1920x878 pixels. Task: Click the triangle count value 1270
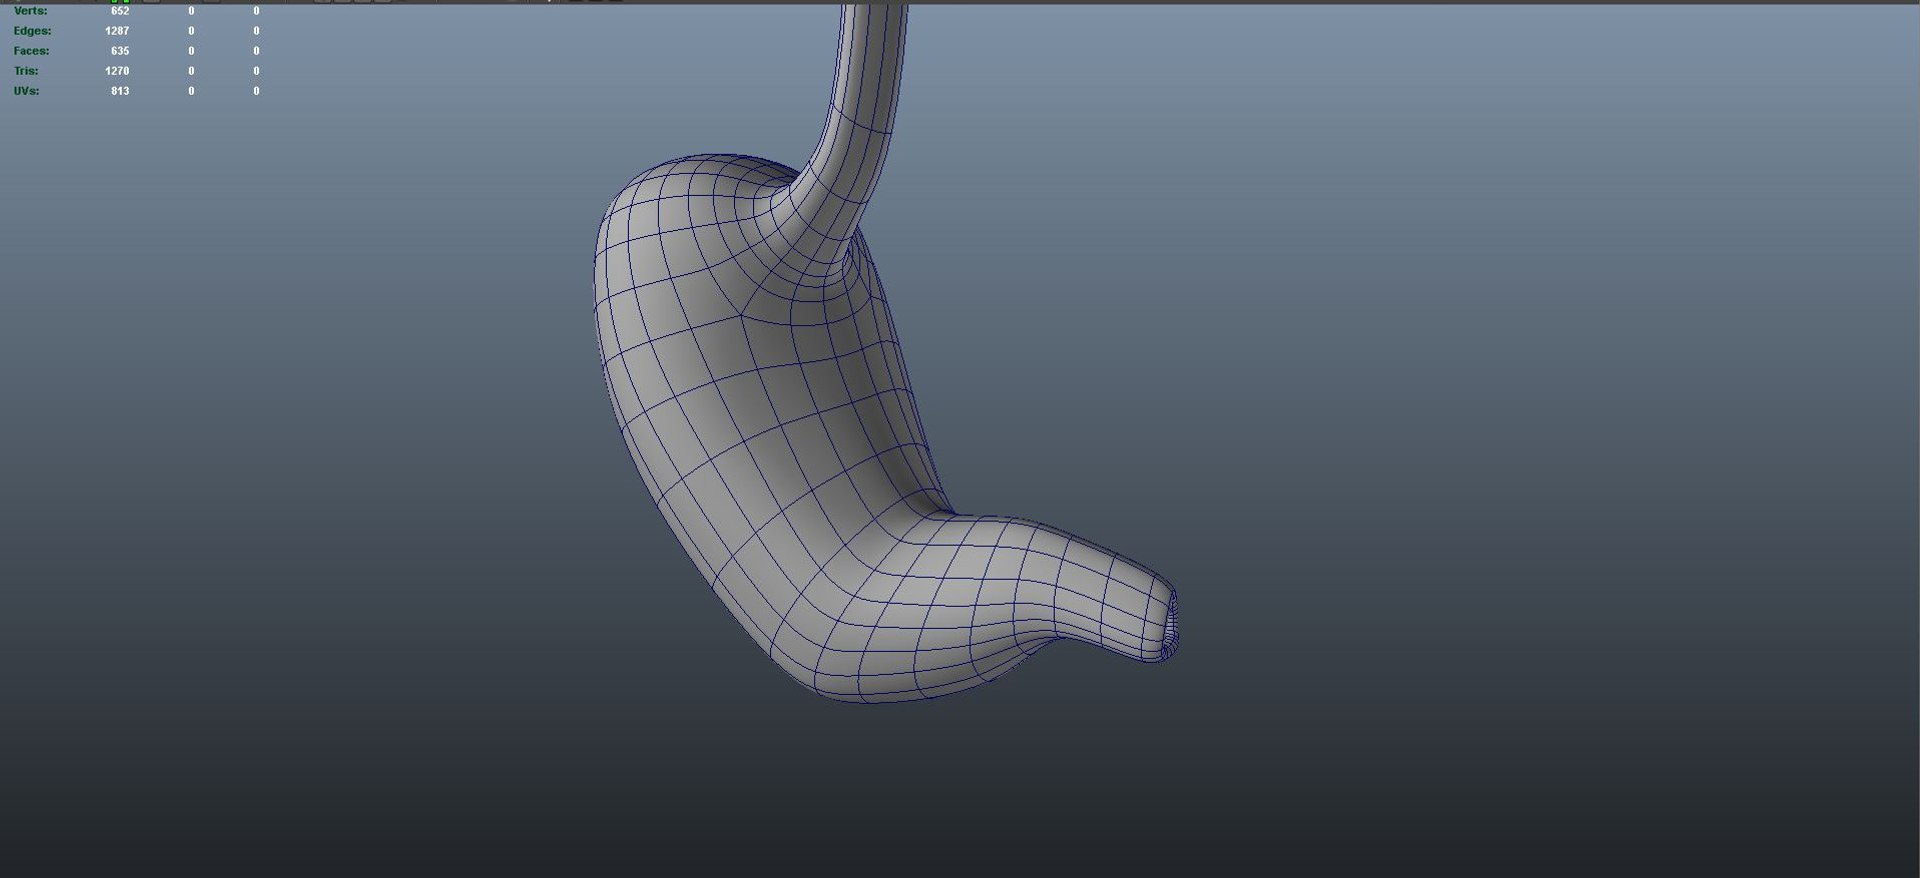coord(117,71)
